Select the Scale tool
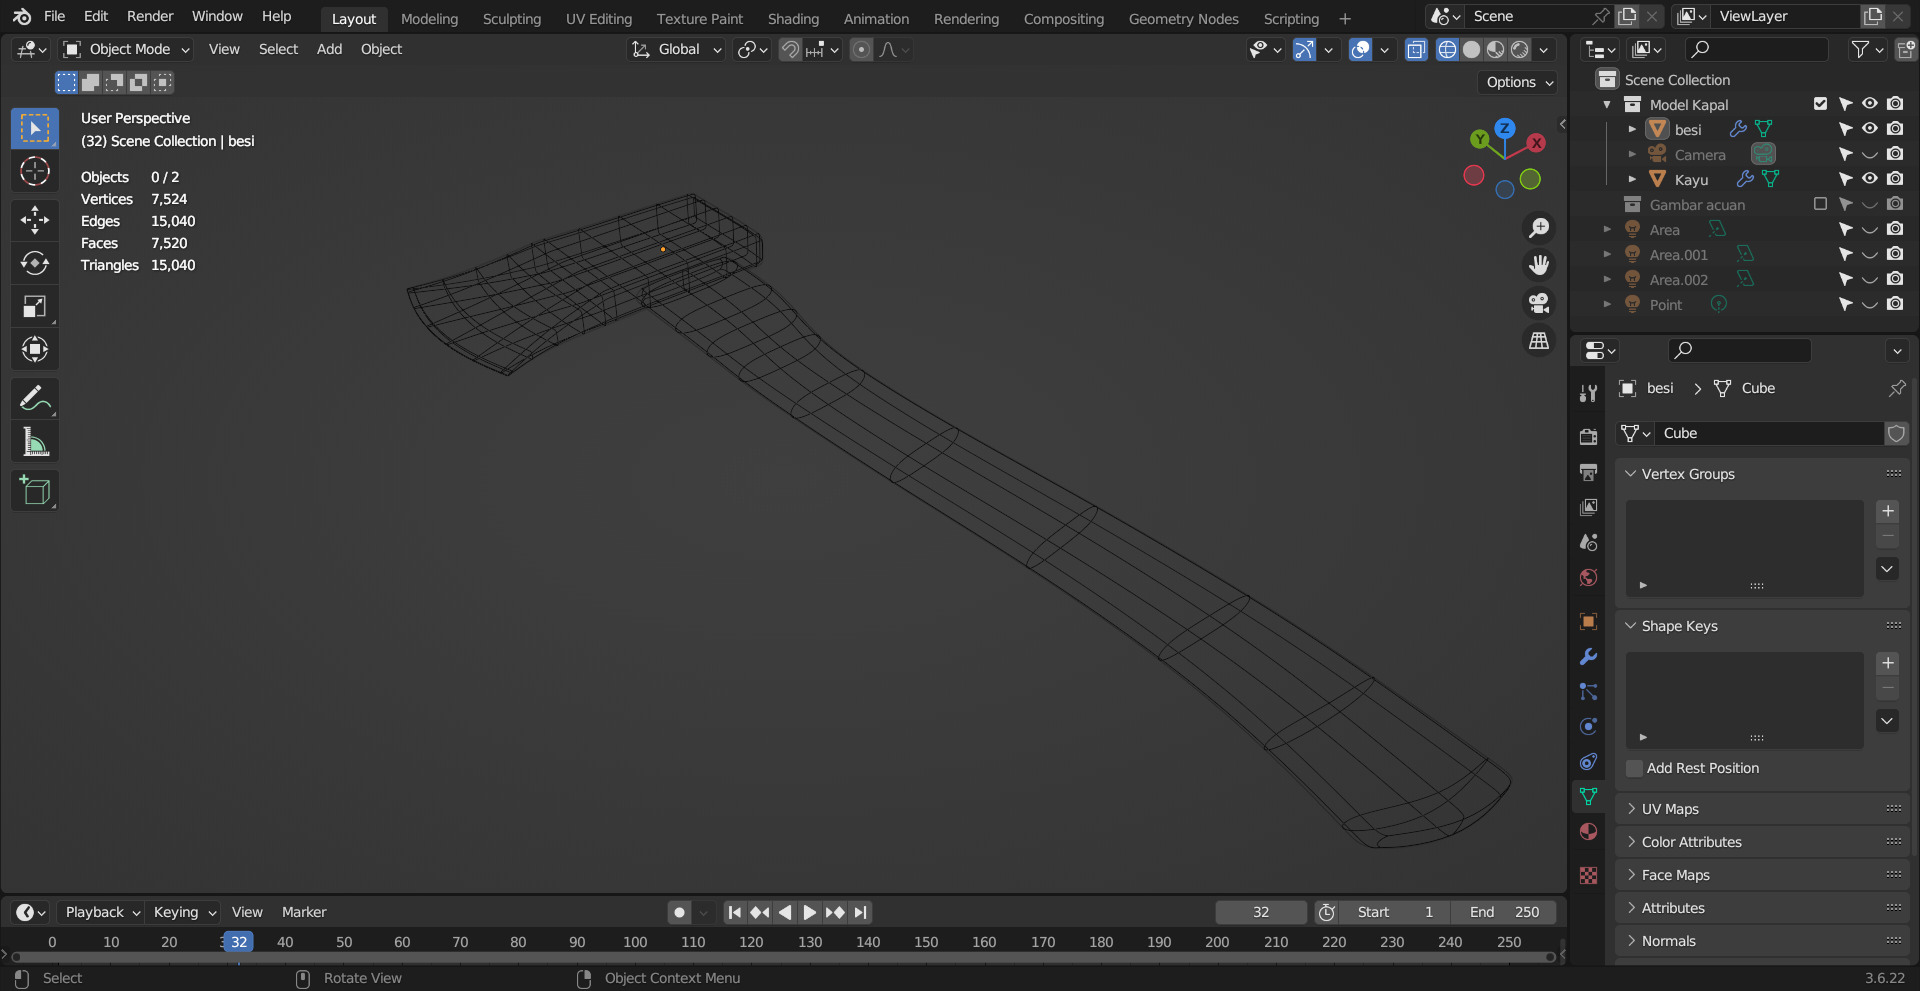The height and width of the screenshot is (991, 1920). coord(35,306)
